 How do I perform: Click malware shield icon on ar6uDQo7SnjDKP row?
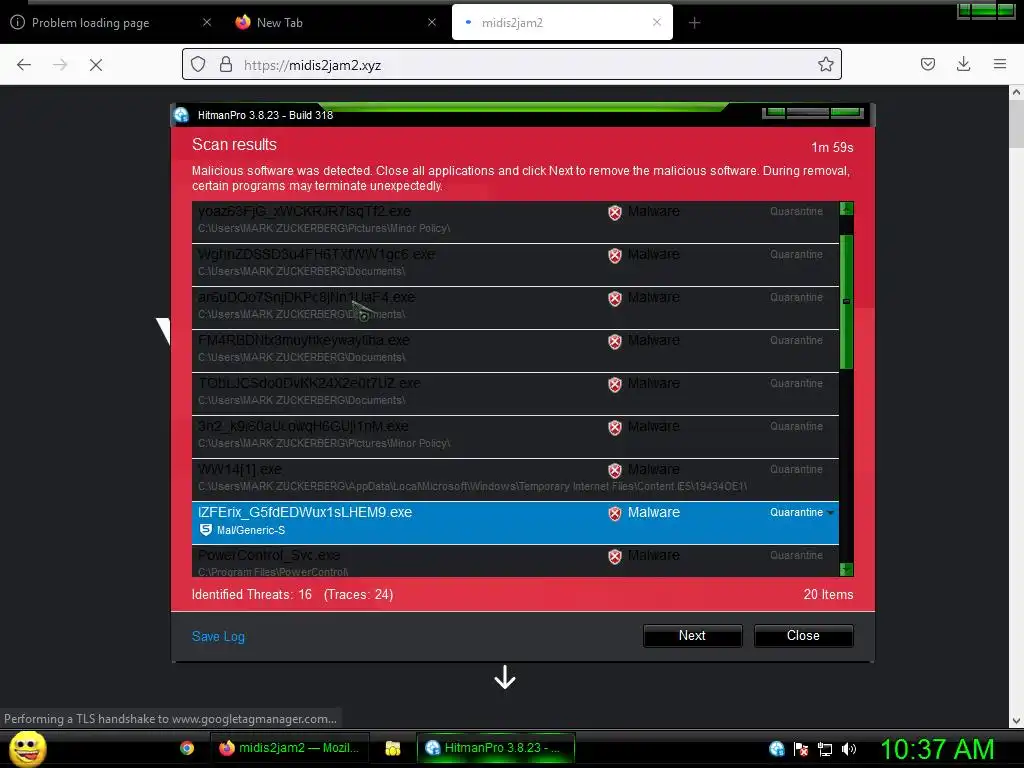click(x=615, y=299)
